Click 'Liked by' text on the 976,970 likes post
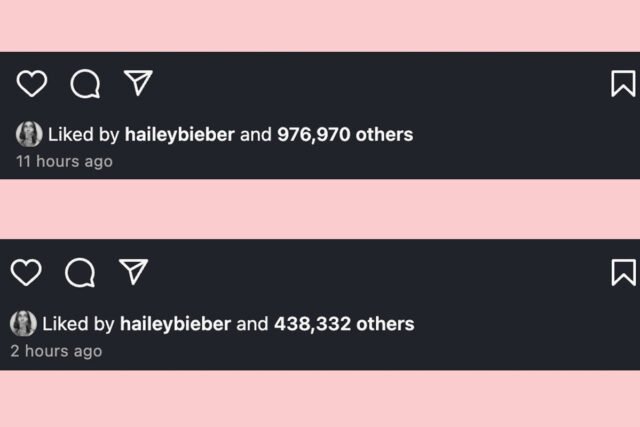This screenshot has height=427, width=640. tap(84, 135)
